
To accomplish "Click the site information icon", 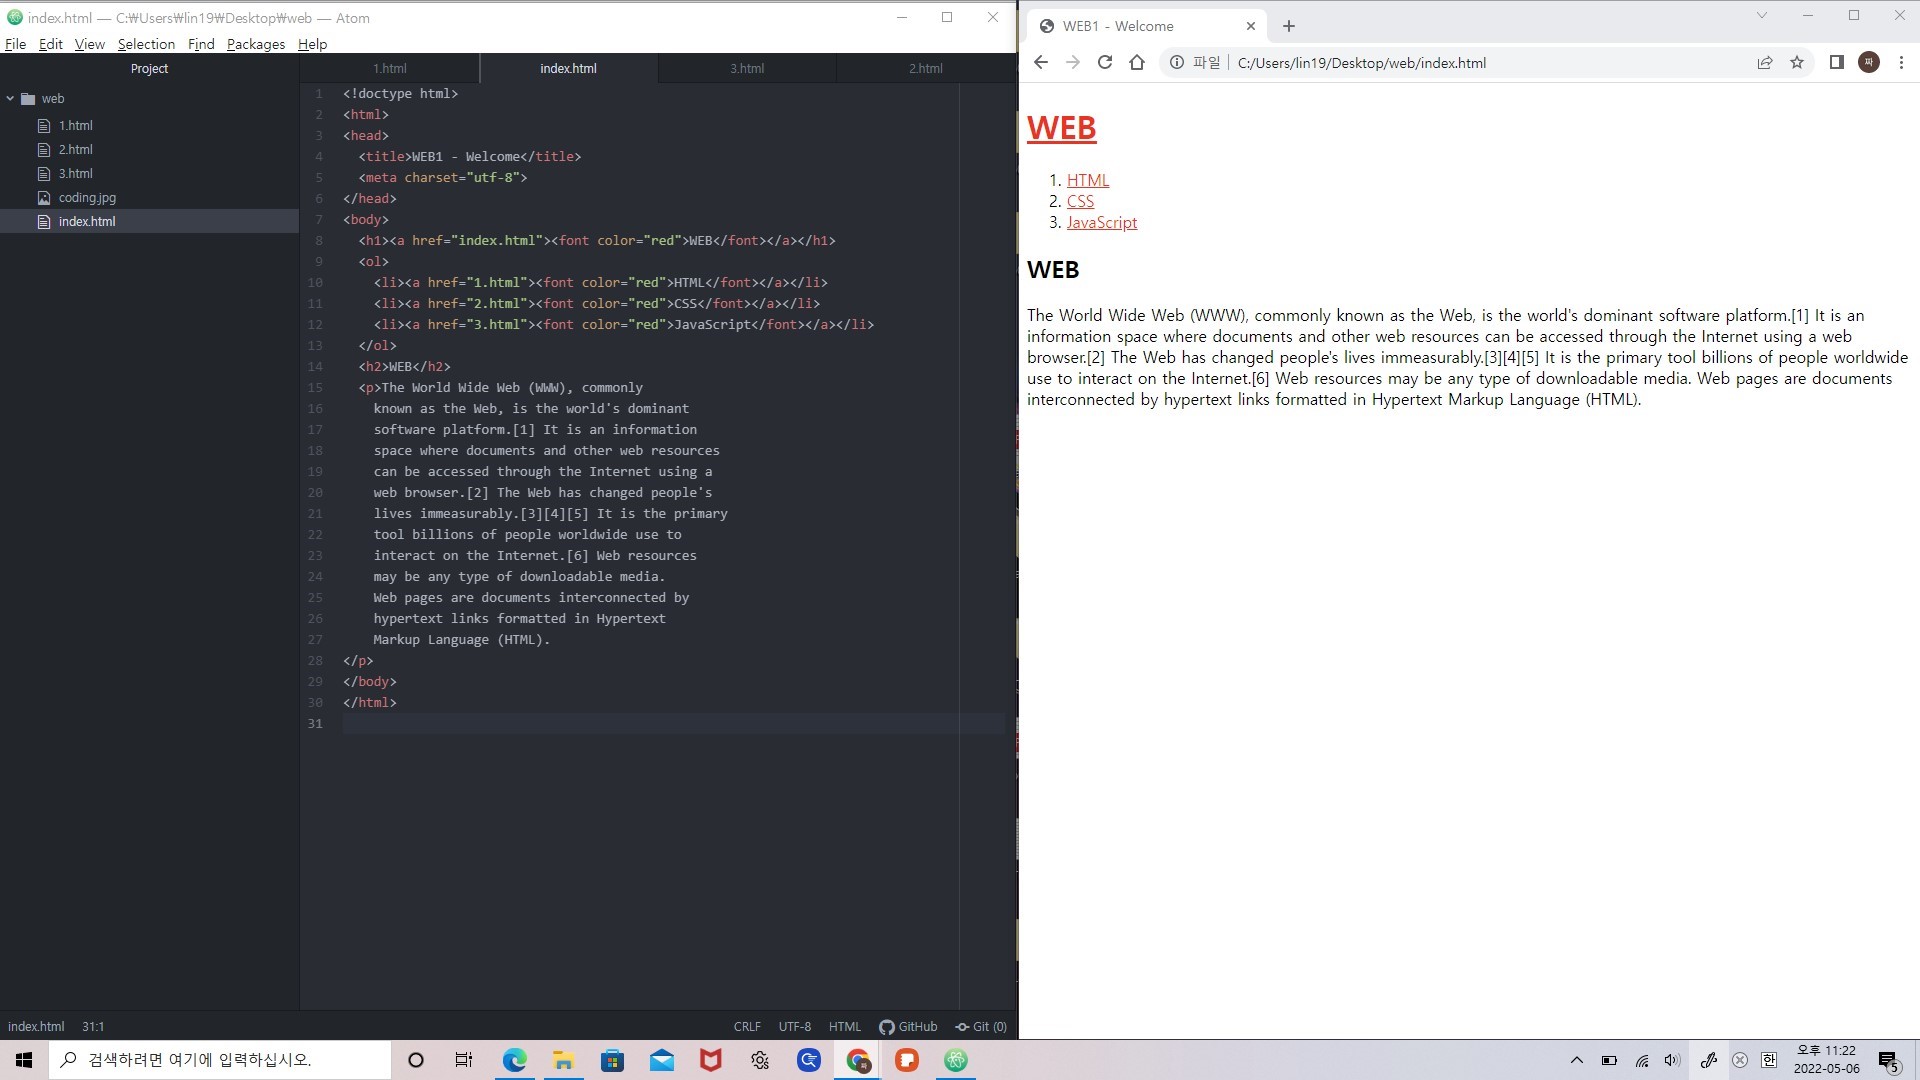I will (x=1177, y=62).
